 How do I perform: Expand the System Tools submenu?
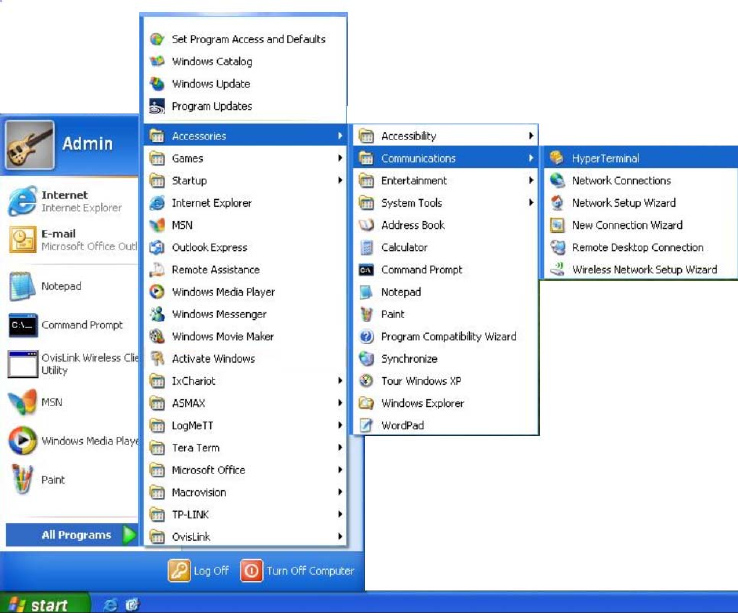pyautogui.click(x=411, y=203)
